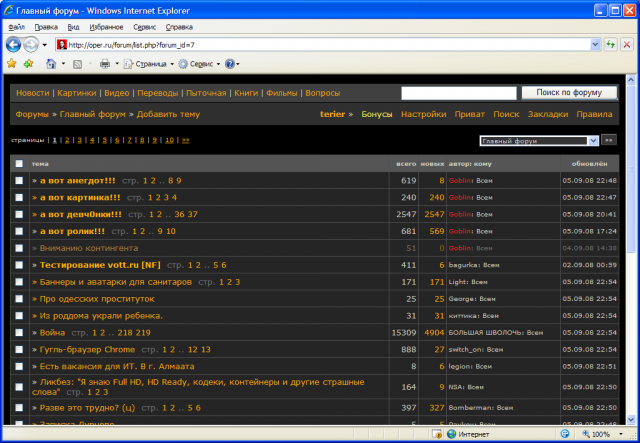Open the Правила link
Viewport: 640px width, 443px height.
[x=594, y=114]
